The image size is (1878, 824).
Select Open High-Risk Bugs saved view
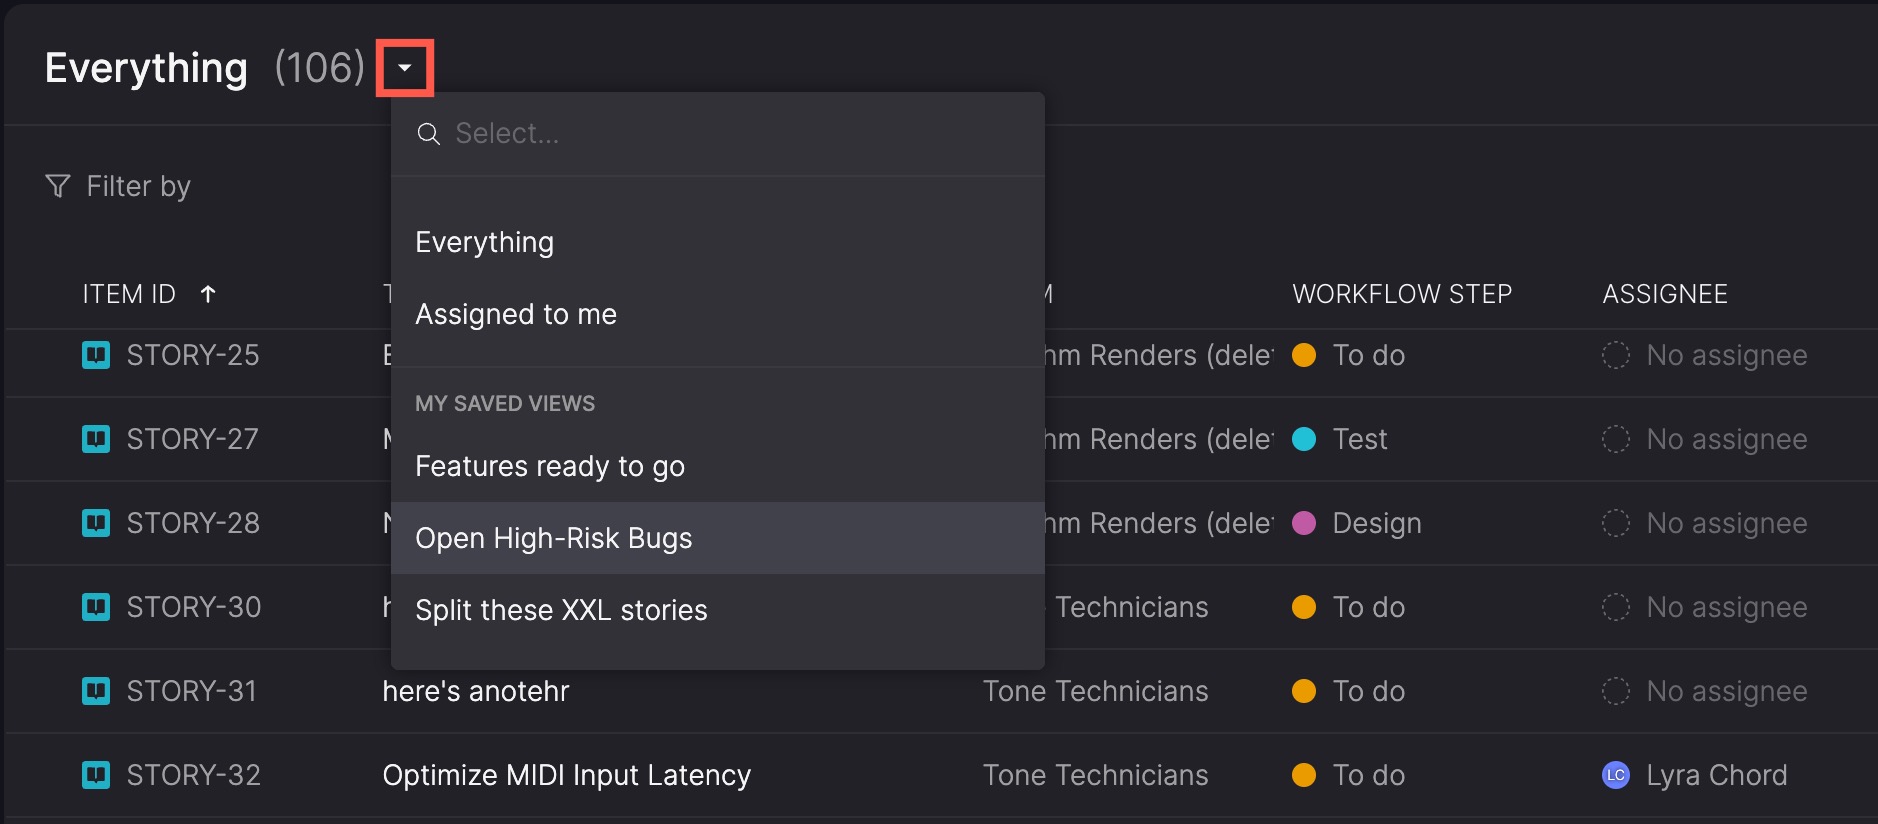[553, 538]
